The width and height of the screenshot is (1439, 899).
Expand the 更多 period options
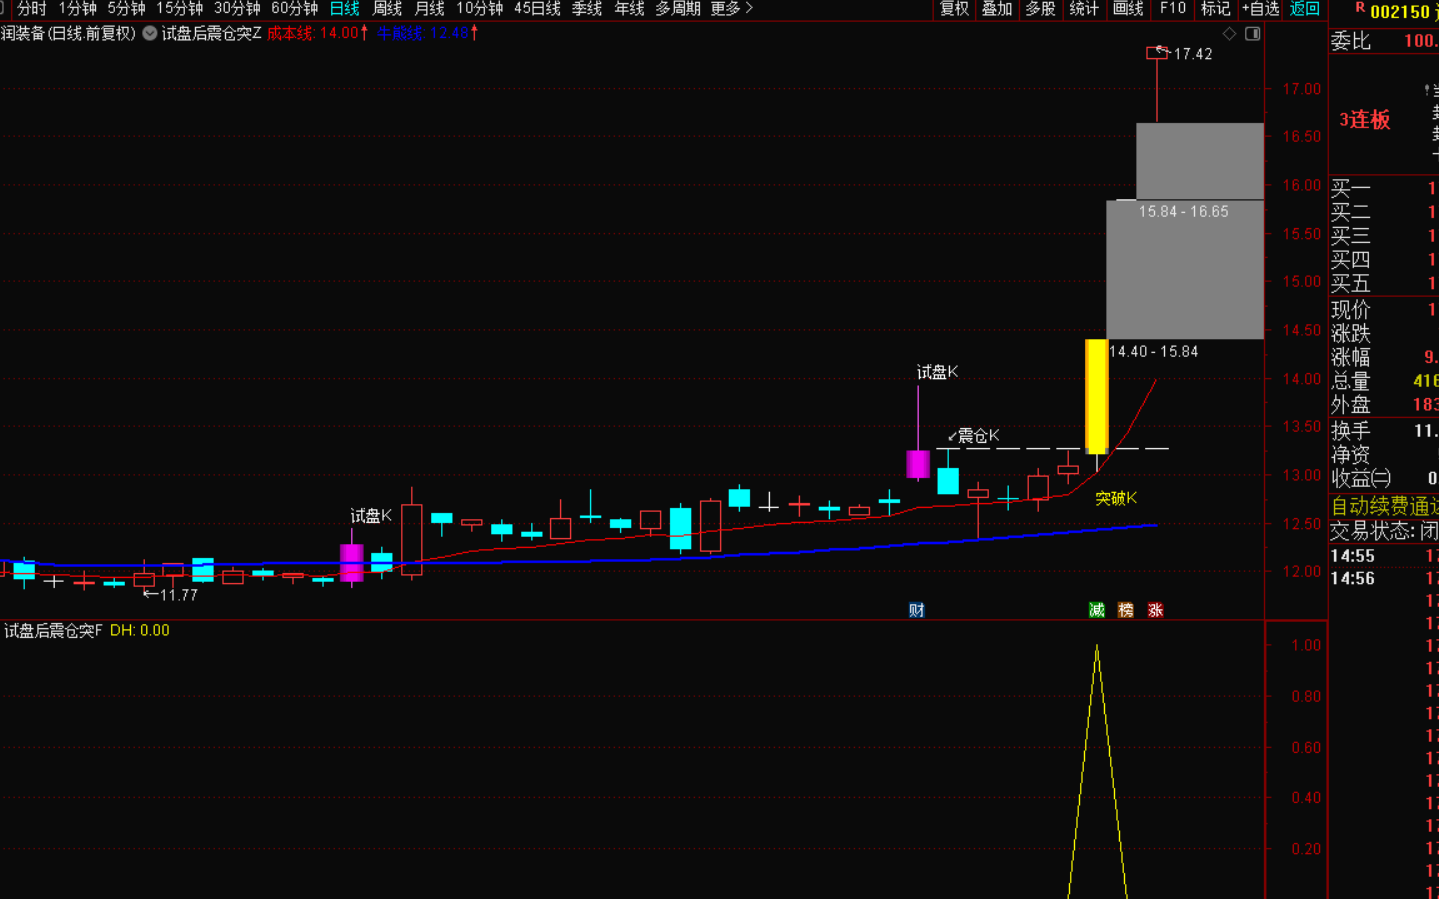tap(731, 9)
